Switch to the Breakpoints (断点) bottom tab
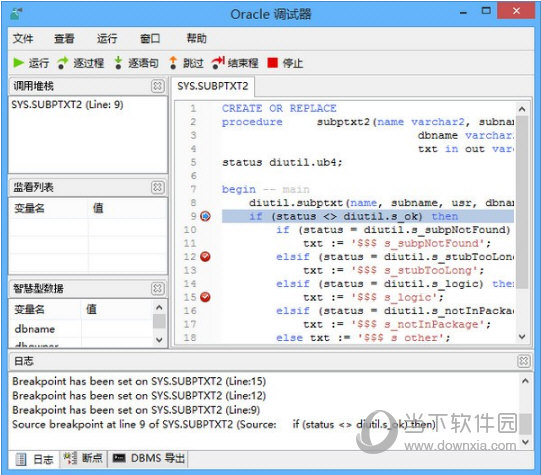The image size is (541, 475). click(x=83, y=459)
